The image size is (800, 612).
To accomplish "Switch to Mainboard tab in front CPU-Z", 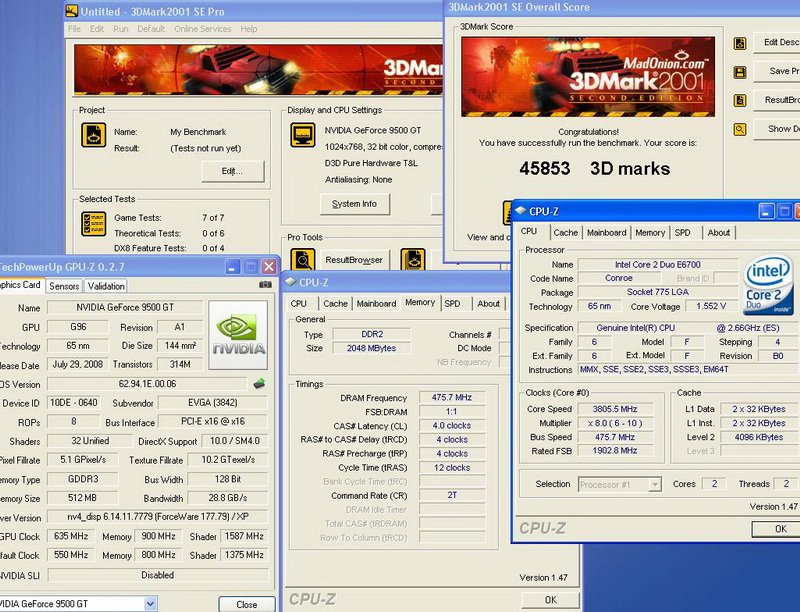I will [607, 233].
